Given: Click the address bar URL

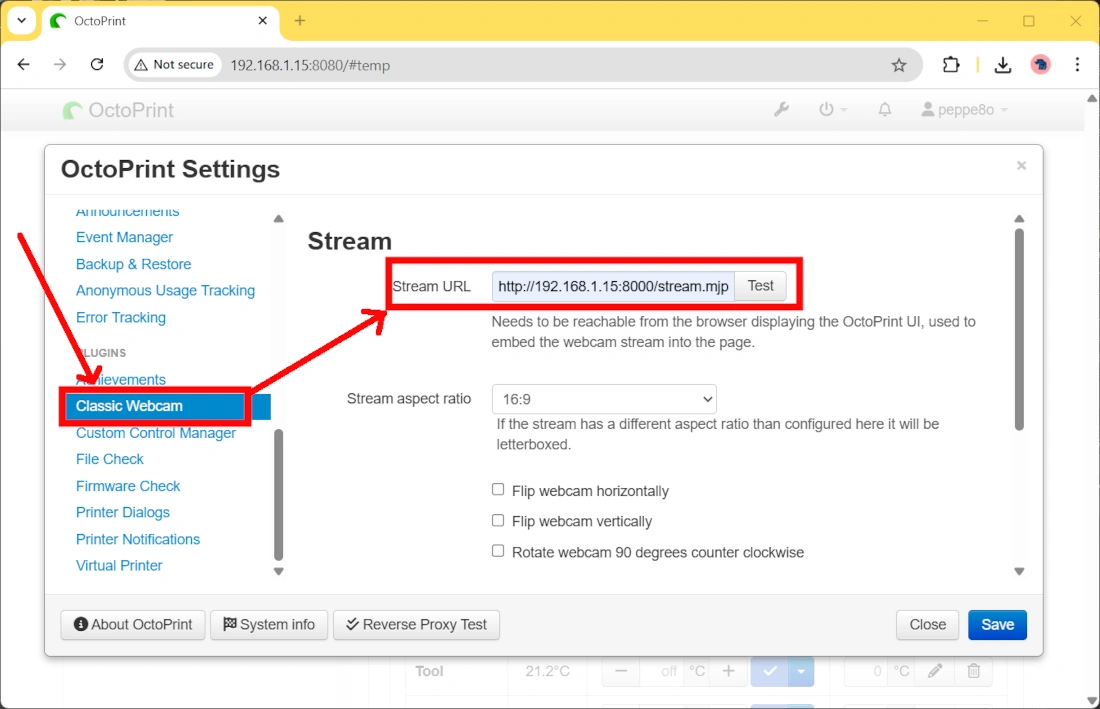Looking at the screenshot, I should tap(310, 65).
